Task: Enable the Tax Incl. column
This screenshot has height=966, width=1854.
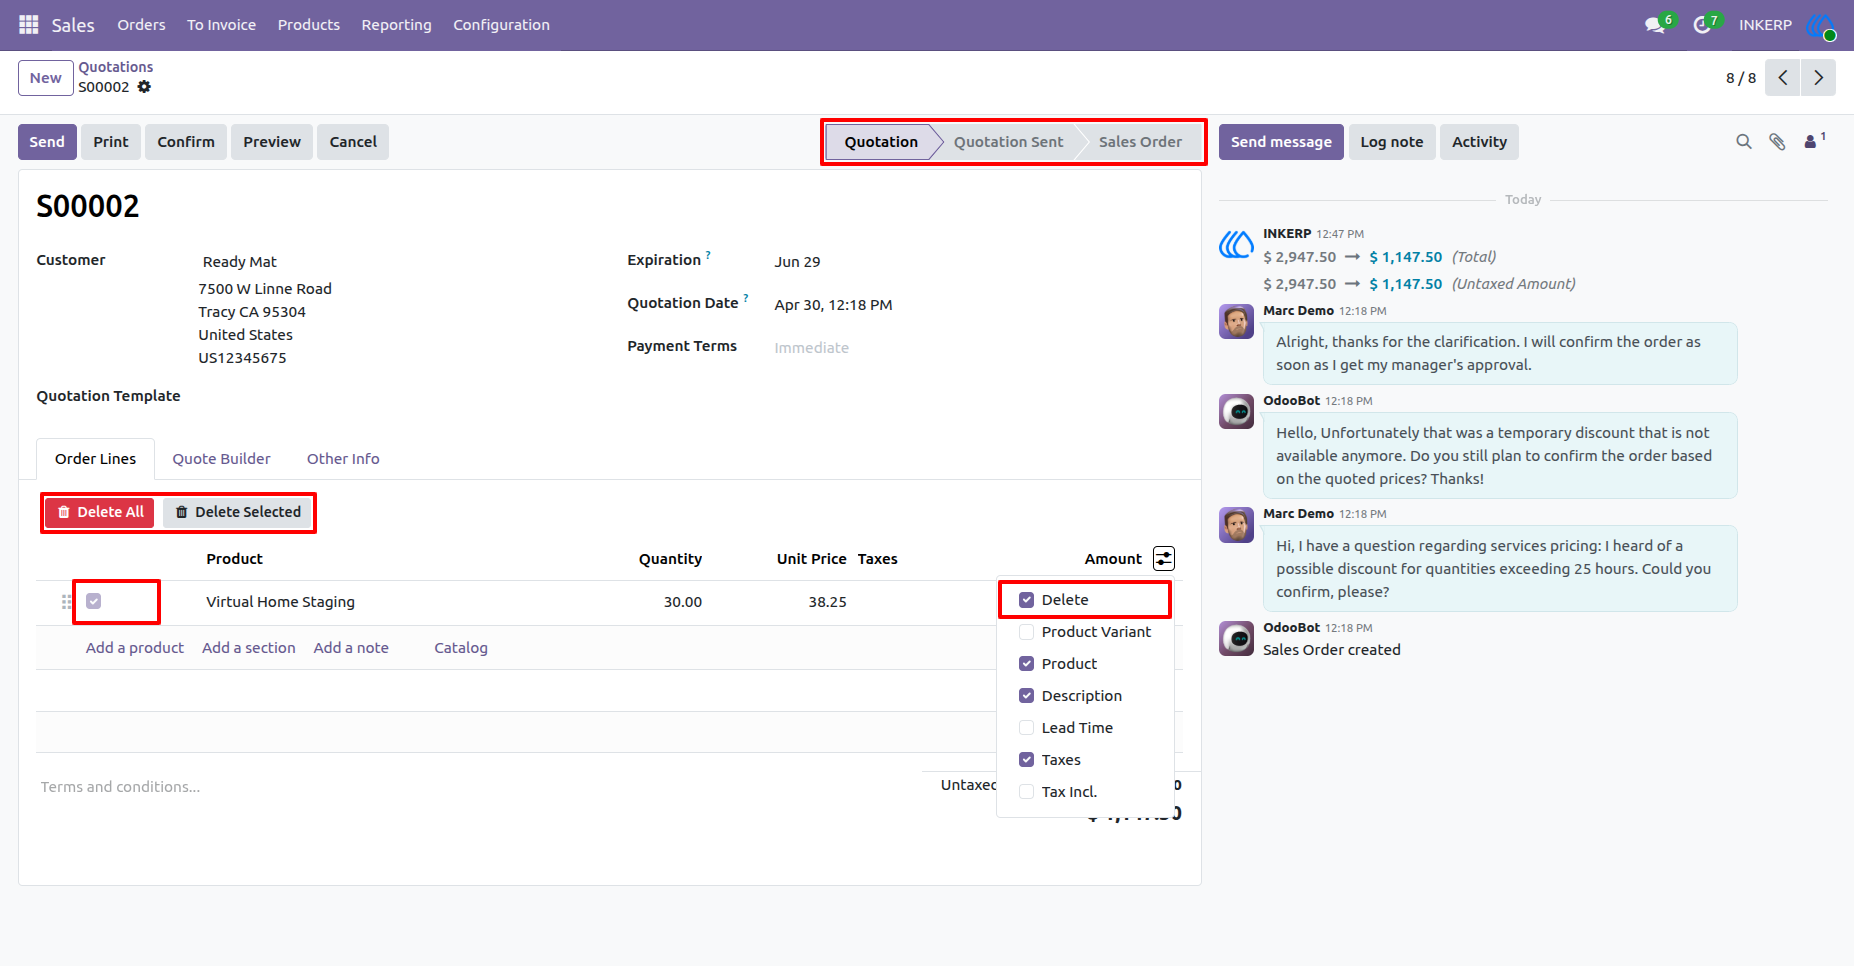Action: coord(1026,792)
